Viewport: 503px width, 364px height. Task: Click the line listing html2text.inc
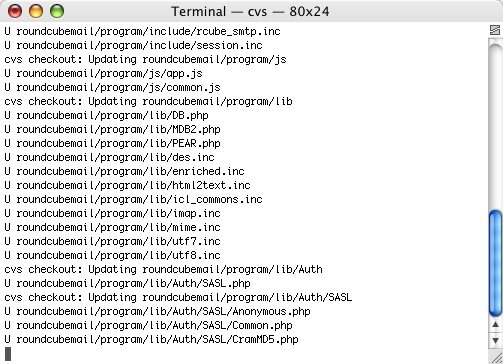(127, 185)
